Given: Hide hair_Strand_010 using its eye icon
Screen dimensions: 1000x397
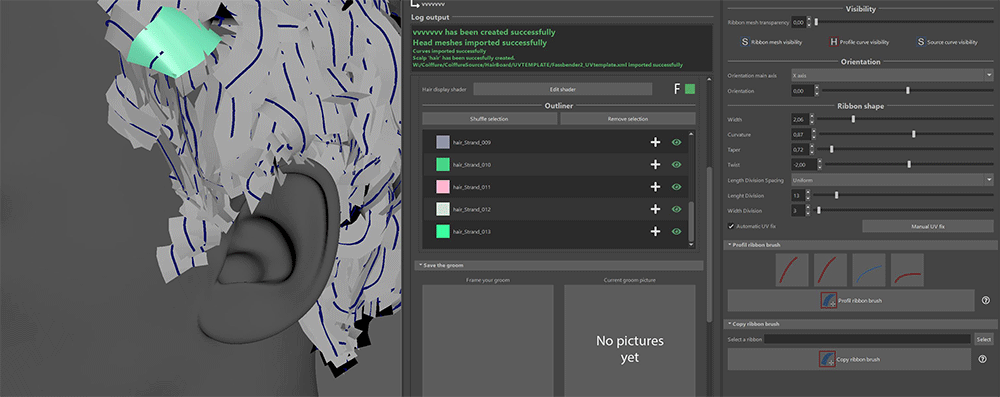Looking at the screenshot, I should tap(677, 165).
